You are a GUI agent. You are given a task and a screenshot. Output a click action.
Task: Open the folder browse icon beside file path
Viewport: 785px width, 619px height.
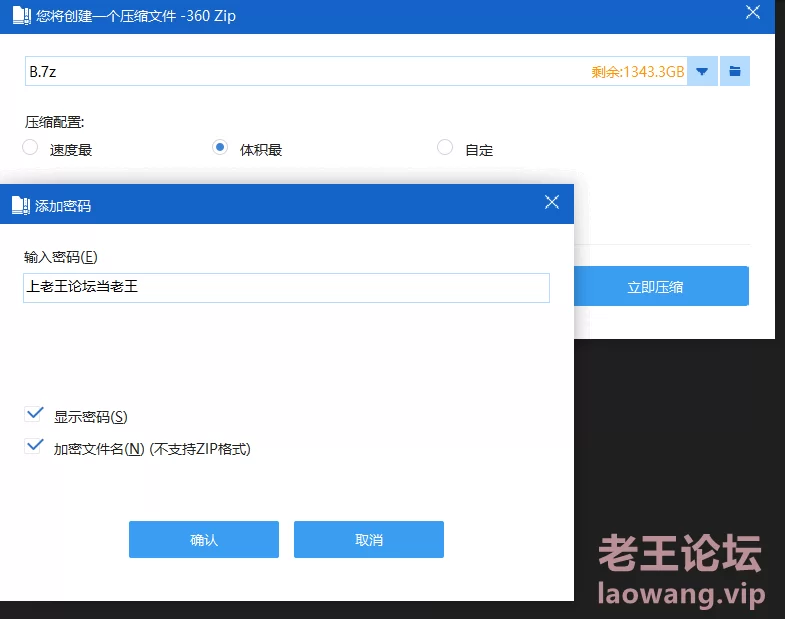tap(735, 71)
